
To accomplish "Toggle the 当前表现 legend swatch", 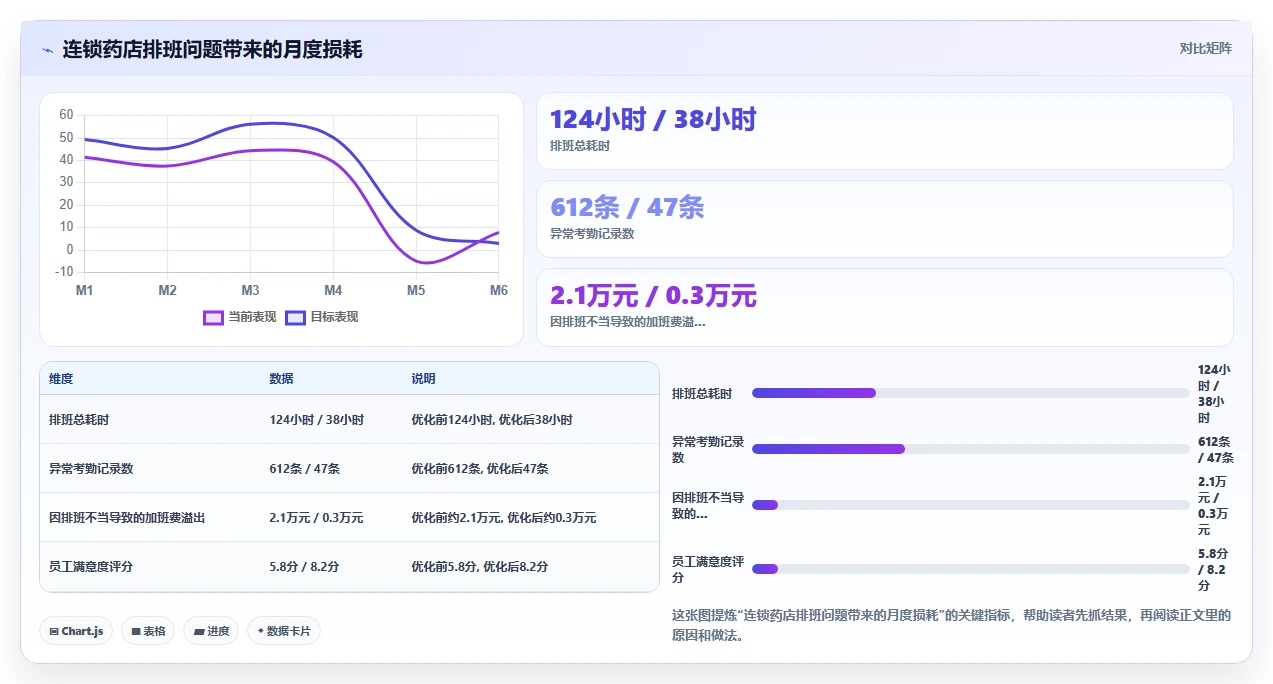I will (x=213, y=317).
